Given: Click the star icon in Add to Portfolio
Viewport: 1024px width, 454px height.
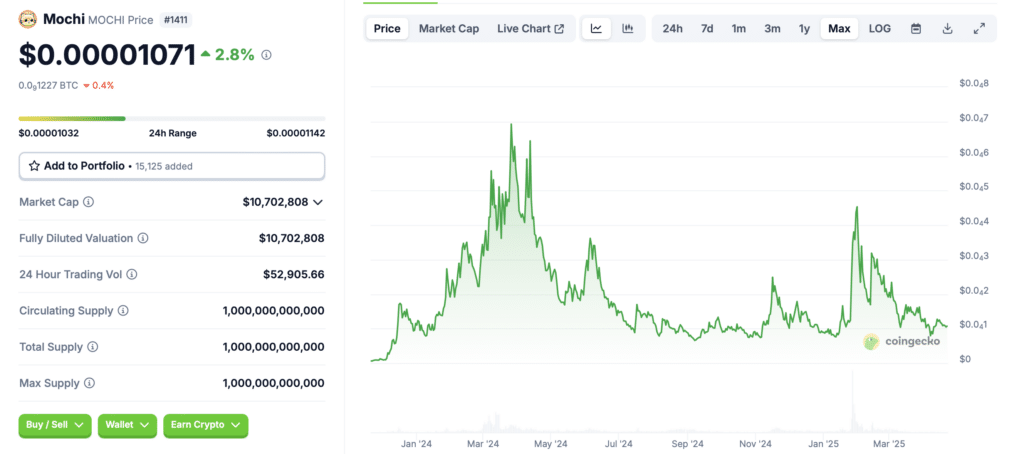Looking at the screenshot, I should [35, 166].
